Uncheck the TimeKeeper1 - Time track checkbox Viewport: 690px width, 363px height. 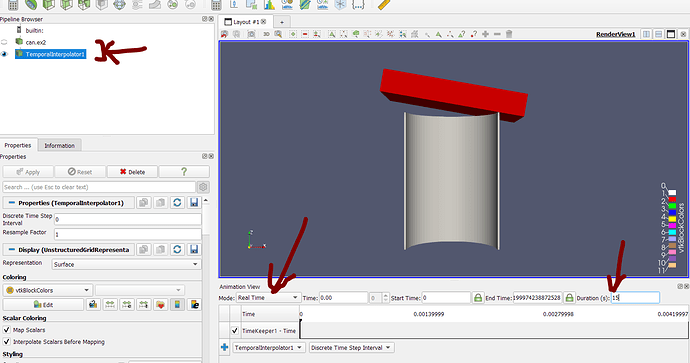(235, 330)
